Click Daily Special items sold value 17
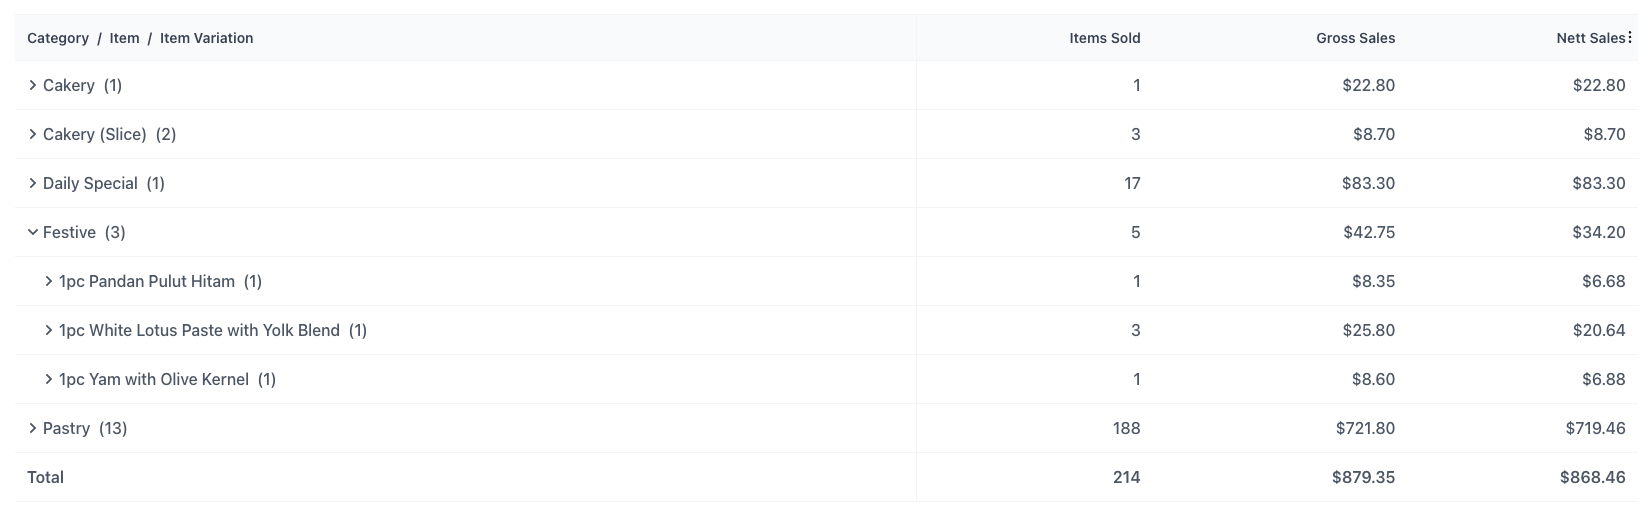This screenshot has height=508, width=1650. (1131, 184)
